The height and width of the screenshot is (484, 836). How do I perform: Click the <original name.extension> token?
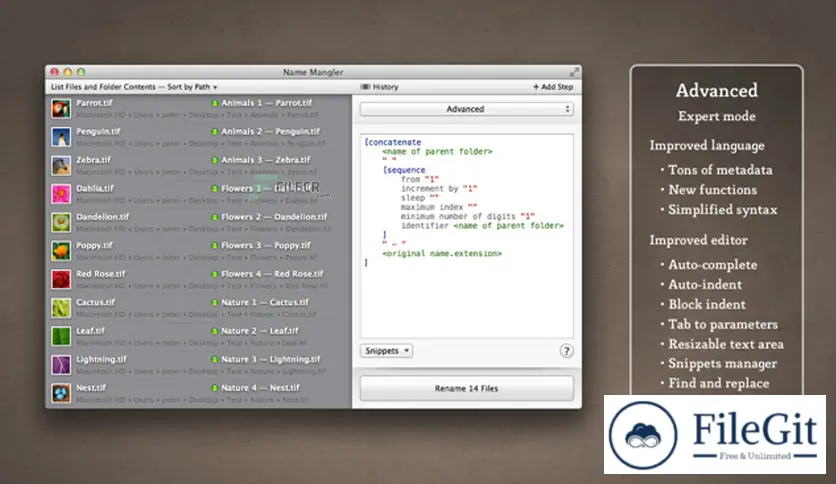(x=442, y=254)
